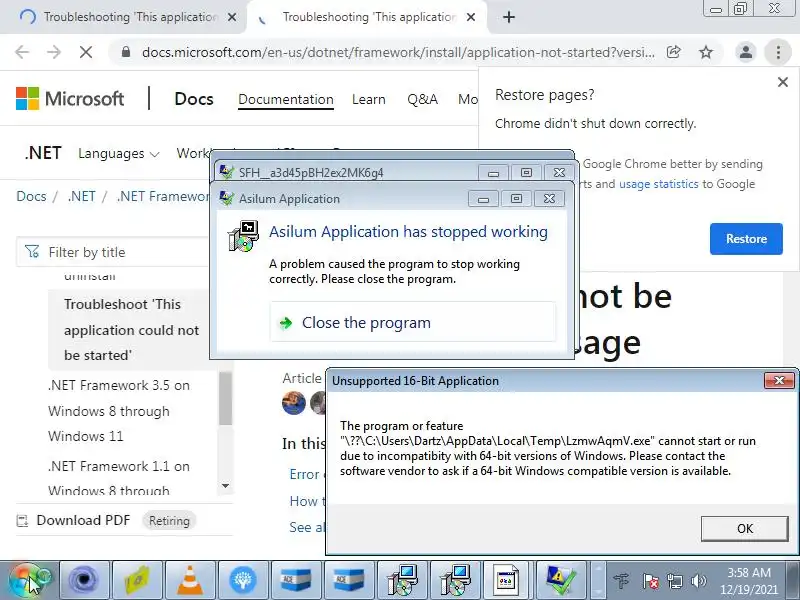View site information lock icon
The height and width of the screenshot is (600, 800).
point(126,52)
